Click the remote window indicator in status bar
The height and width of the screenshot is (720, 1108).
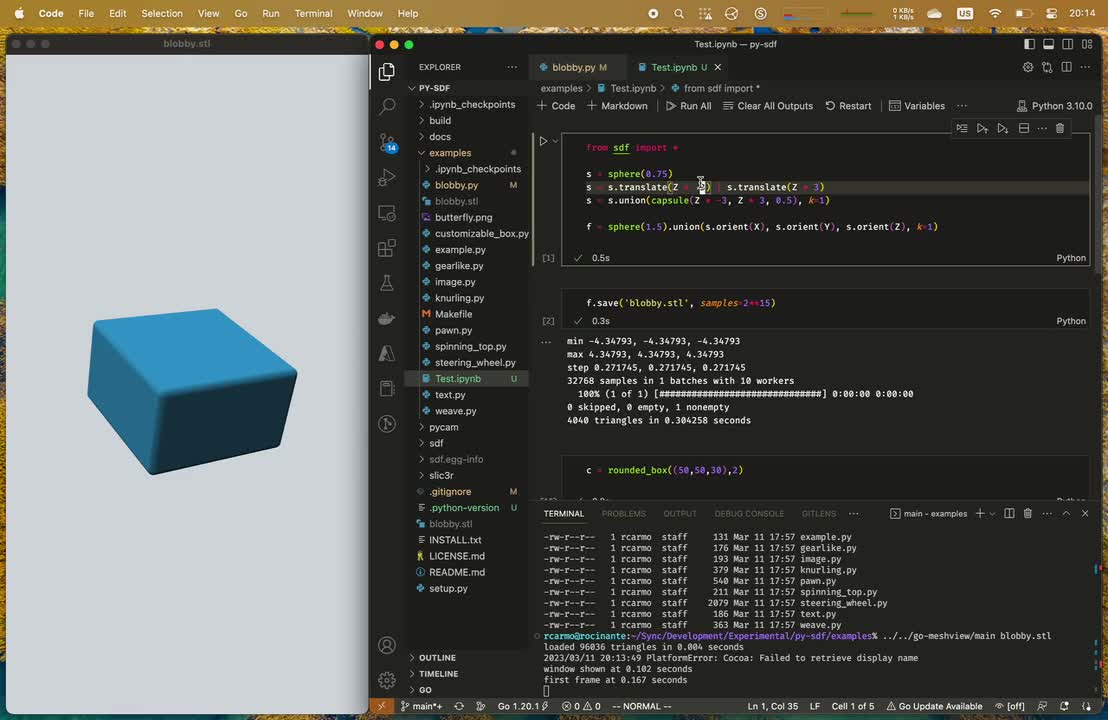(382, 706)
